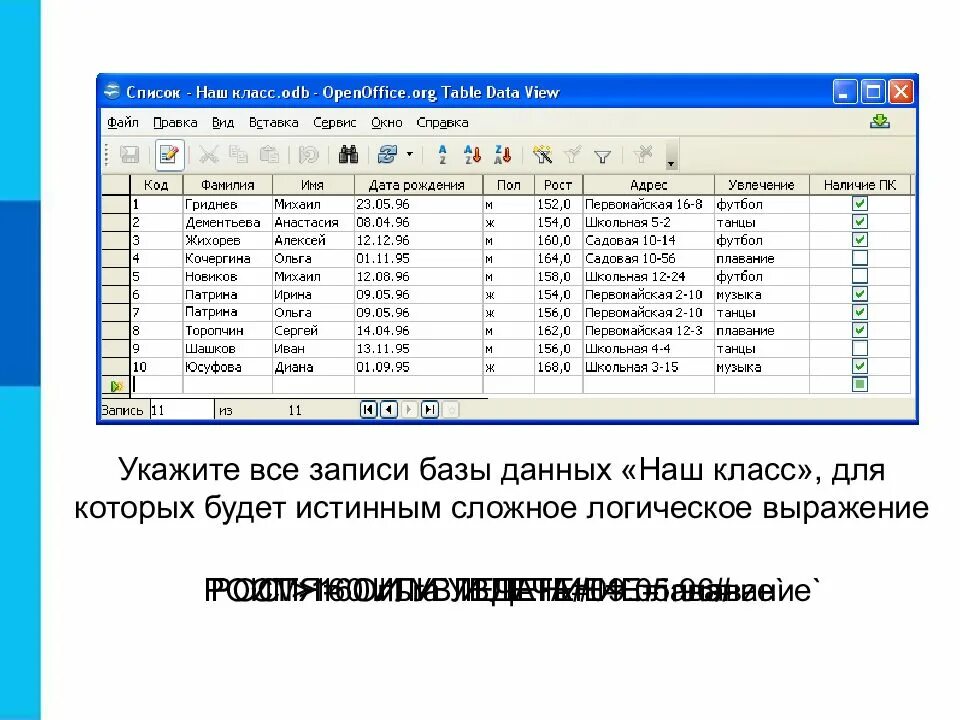Open the Окно menu

pyautogui.click(x=386, y=122)
